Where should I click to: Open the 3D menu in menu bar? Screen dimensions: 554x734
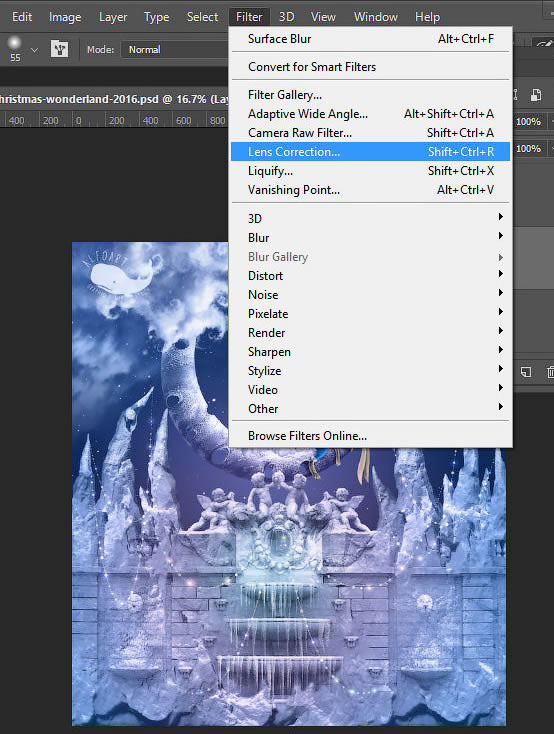[287, 17]
